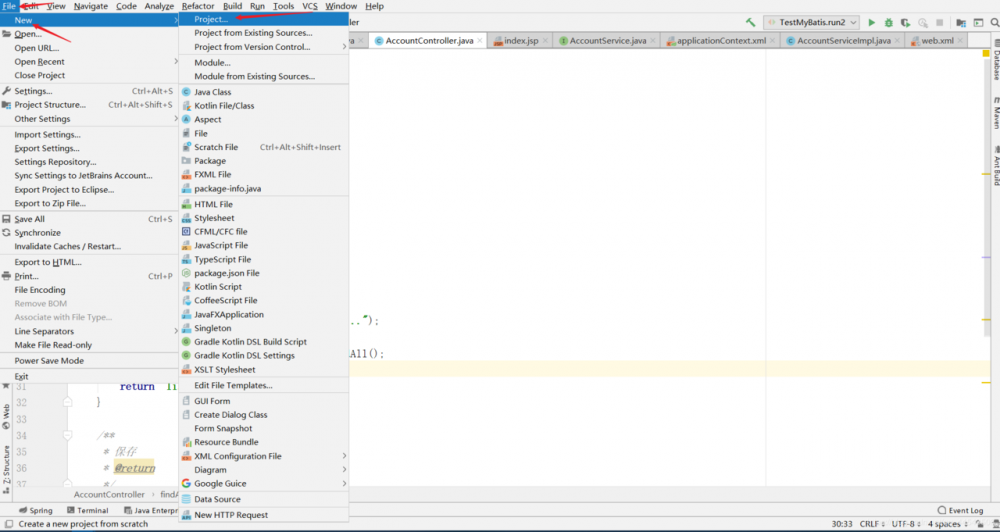Create a new HTML File
This screenshot has height=532, width=1000.
pyautogui.click(x=263, y=204)
